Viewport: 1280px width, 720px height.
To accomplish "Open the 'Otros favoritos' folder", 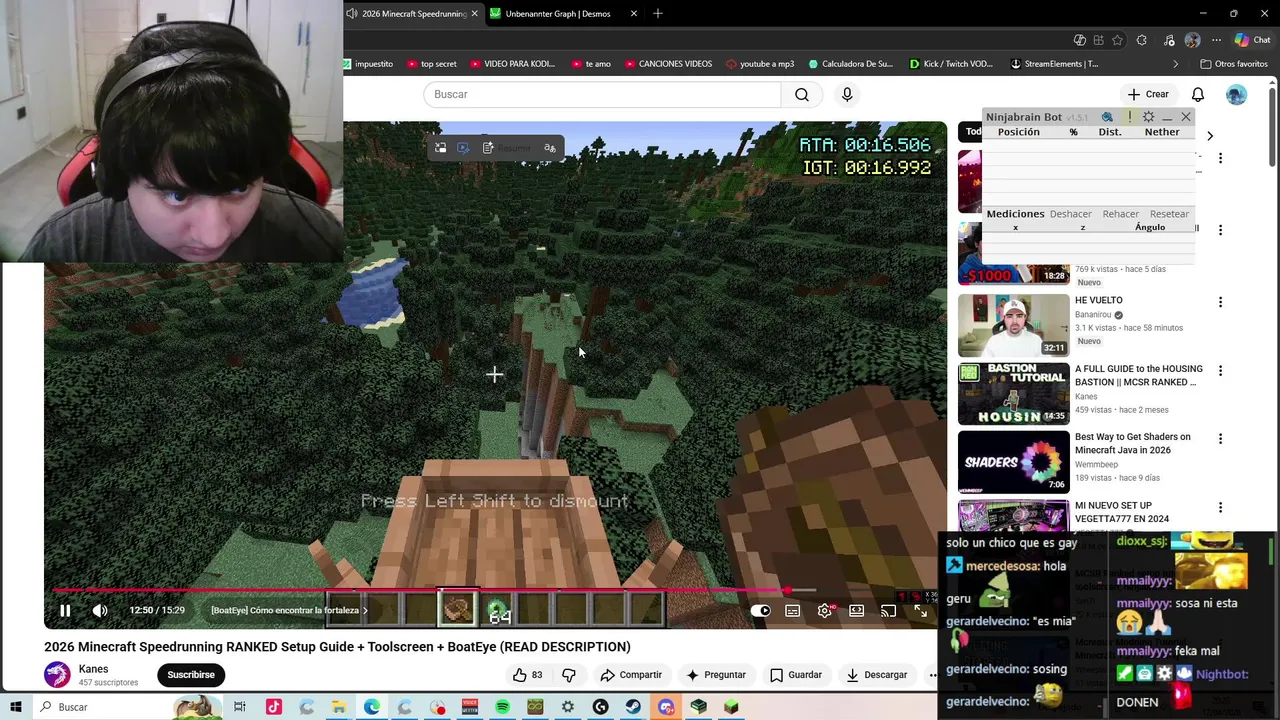I will click(1233, 64).
